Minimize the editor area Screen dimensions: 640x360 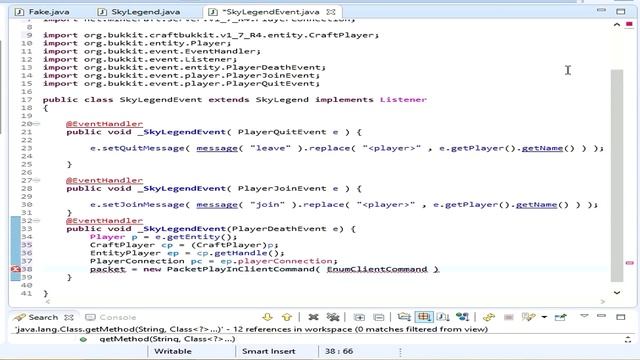(x=602, y=10)
